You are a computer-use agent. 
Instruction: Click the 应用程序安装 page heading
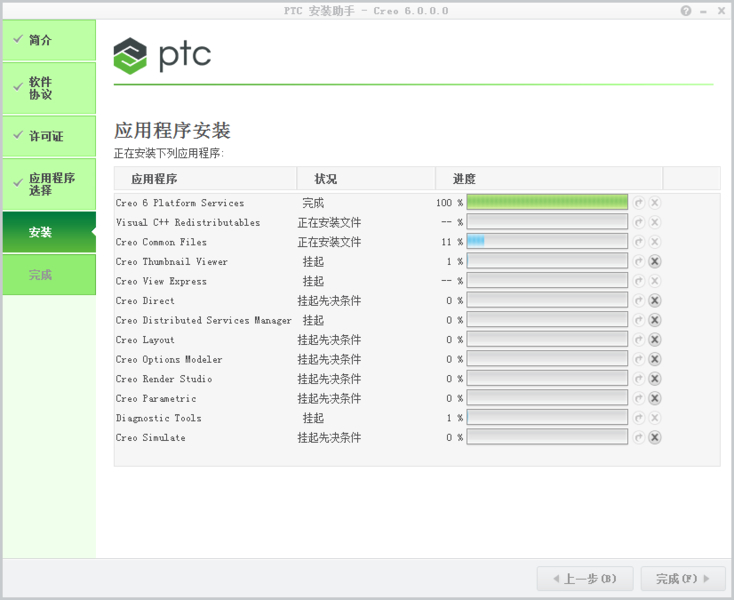pyautogui.click(x=172, y=131)
